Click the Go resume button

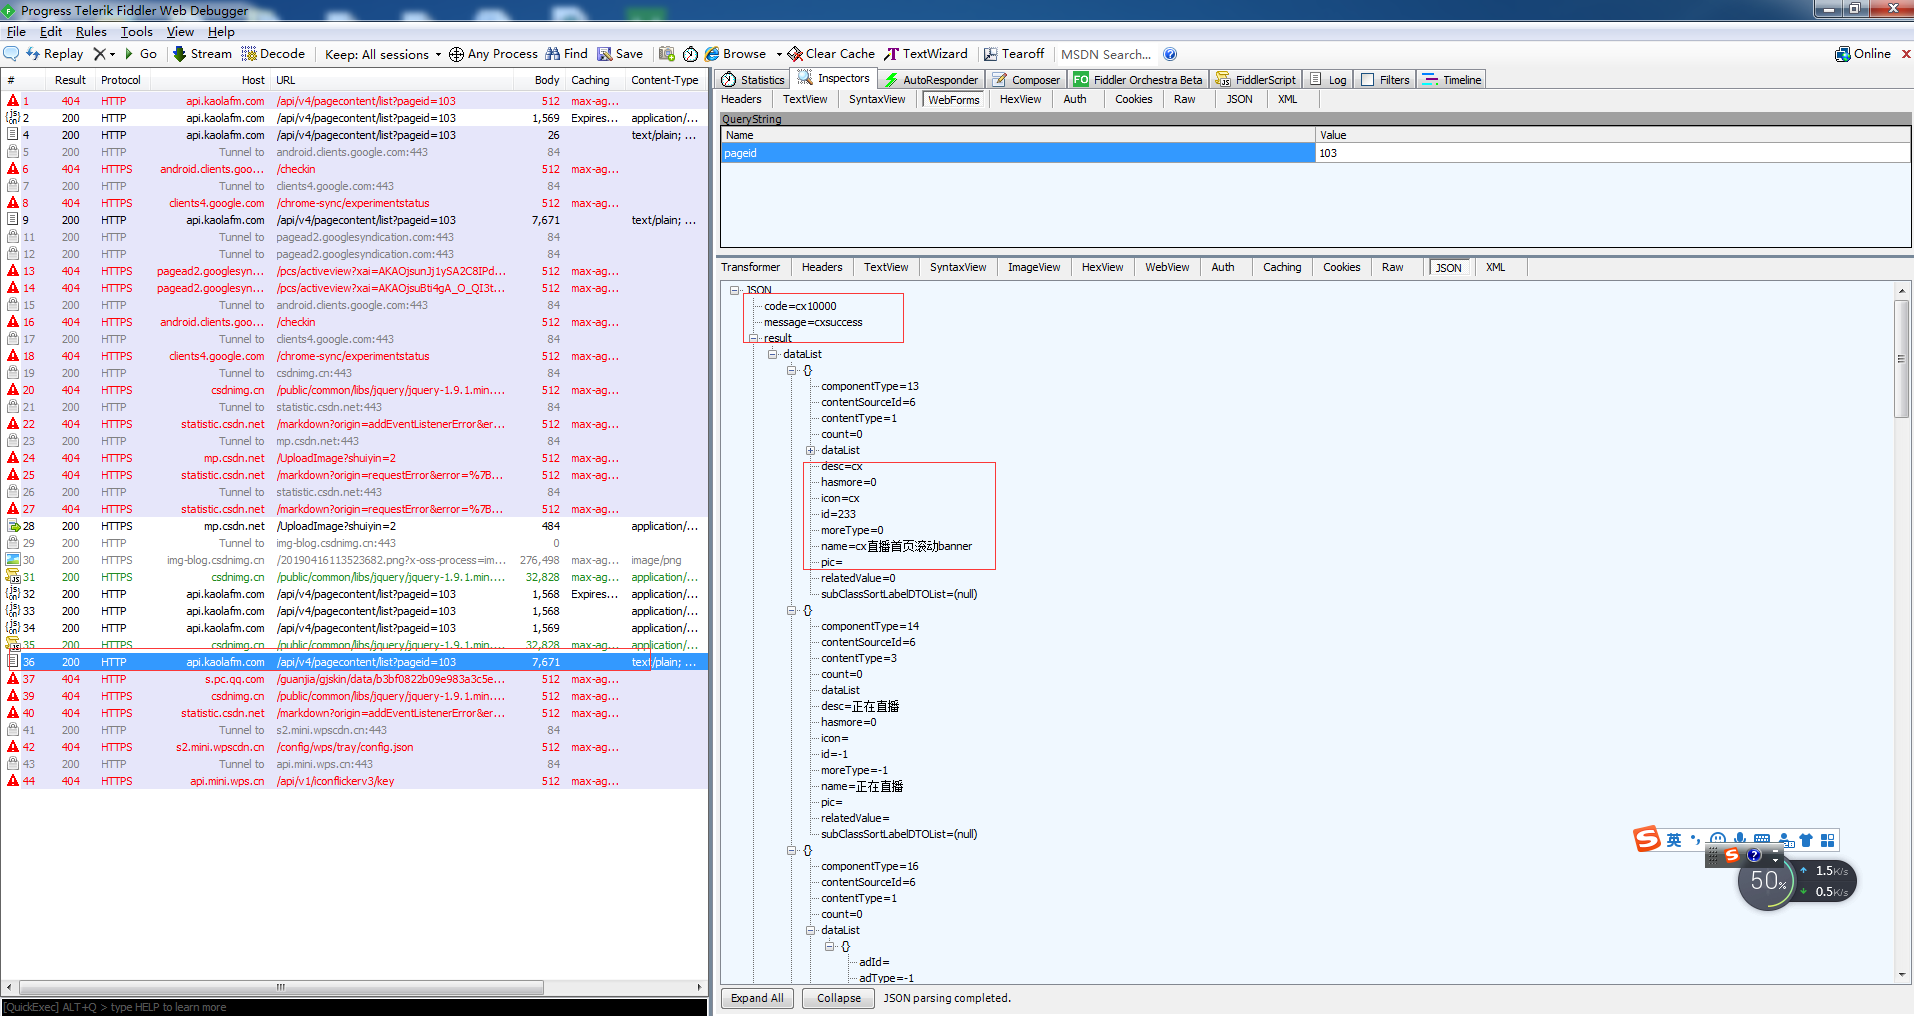pyautogui.click(x=140, y=54)
